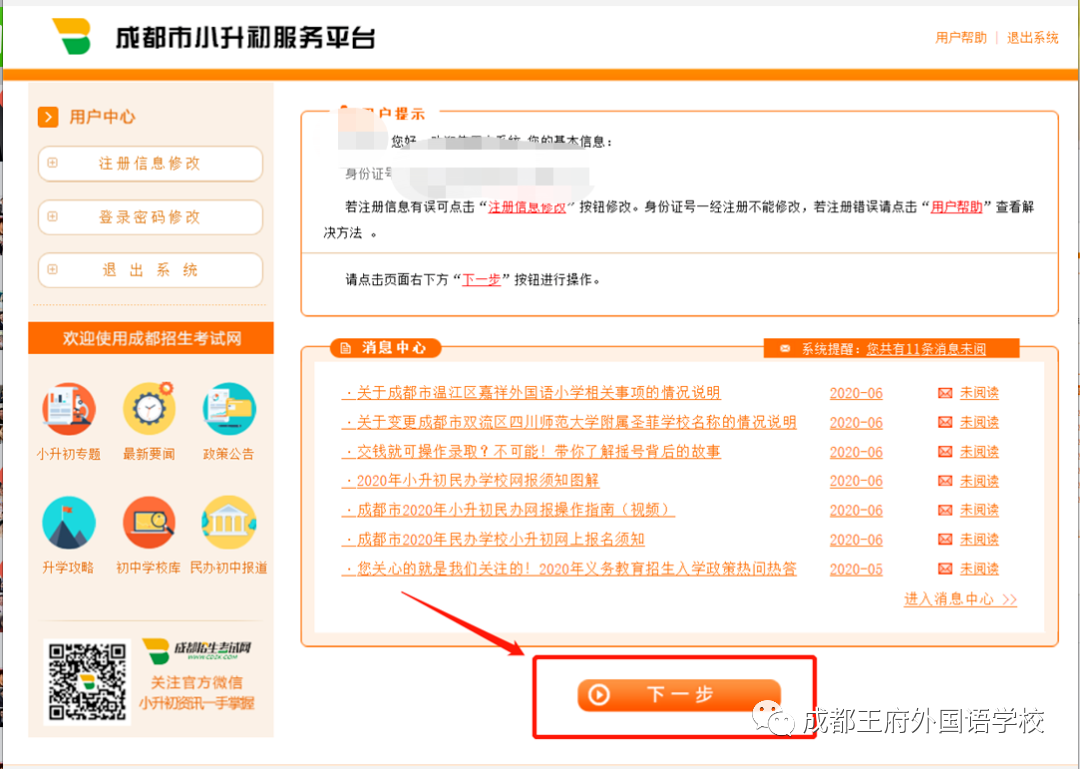Click 2020-06 date for 嘉祥外国语小学 message
This screenshot has width=1080, height=769.
coord(855,393)
